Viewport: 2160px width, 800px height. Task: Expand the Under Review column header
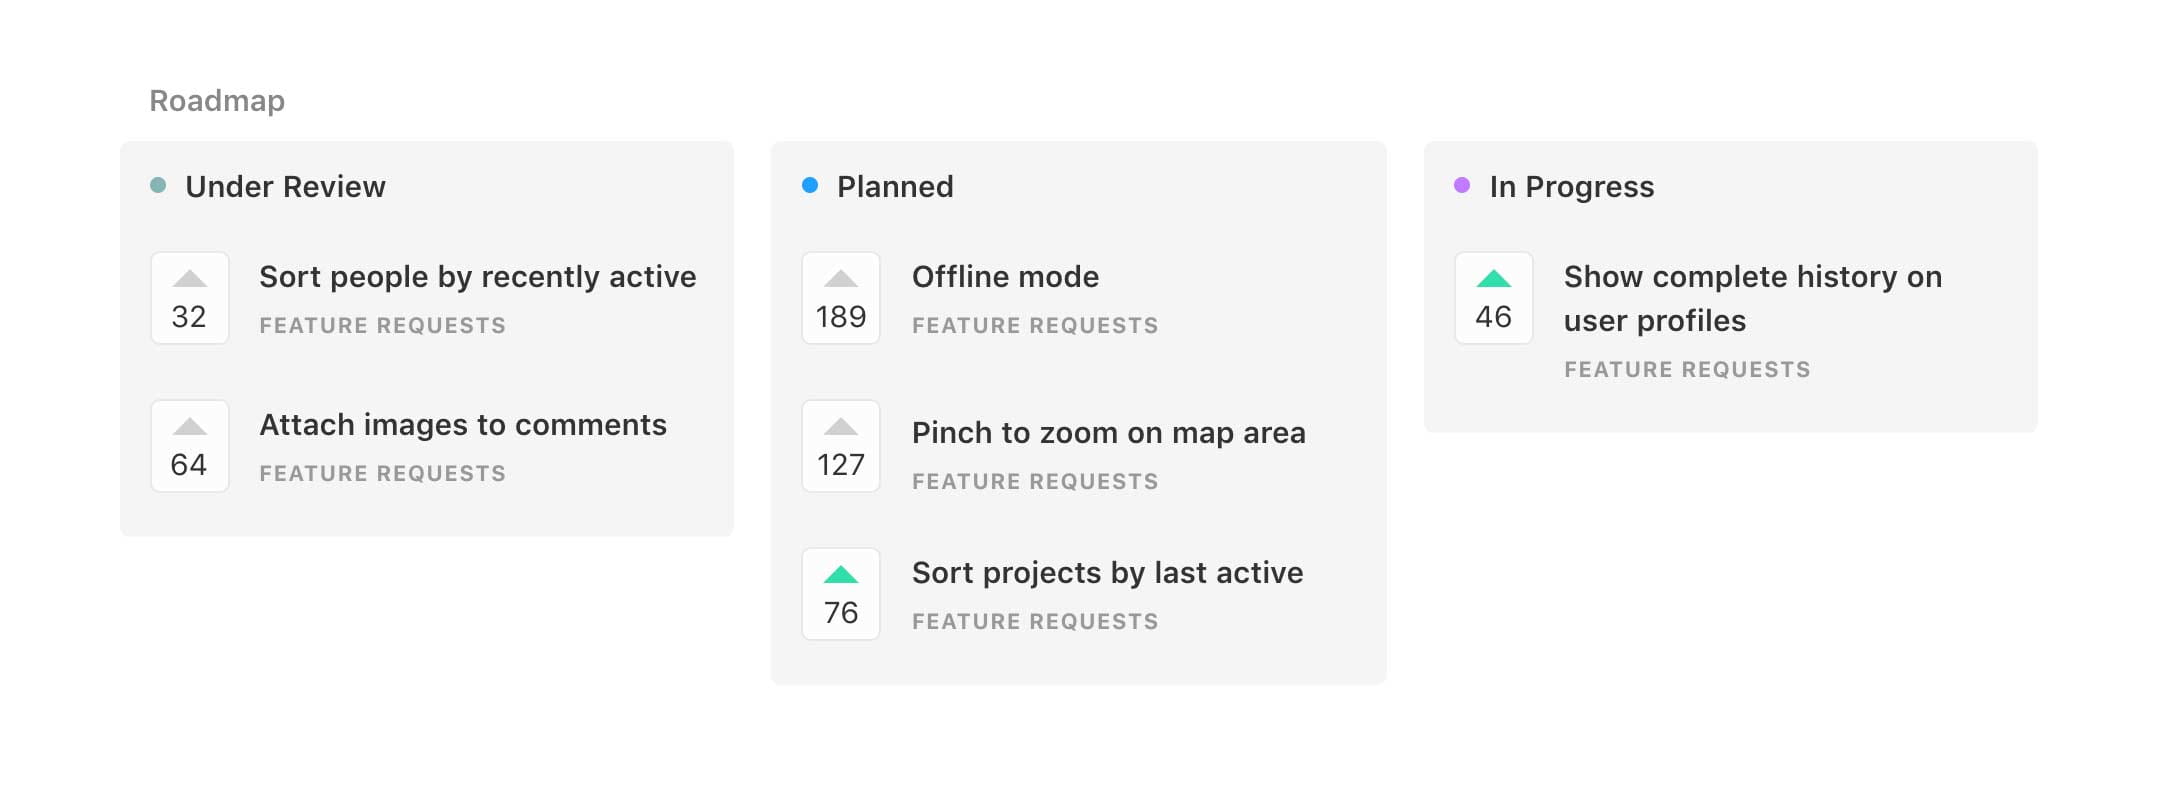[285, 186]
